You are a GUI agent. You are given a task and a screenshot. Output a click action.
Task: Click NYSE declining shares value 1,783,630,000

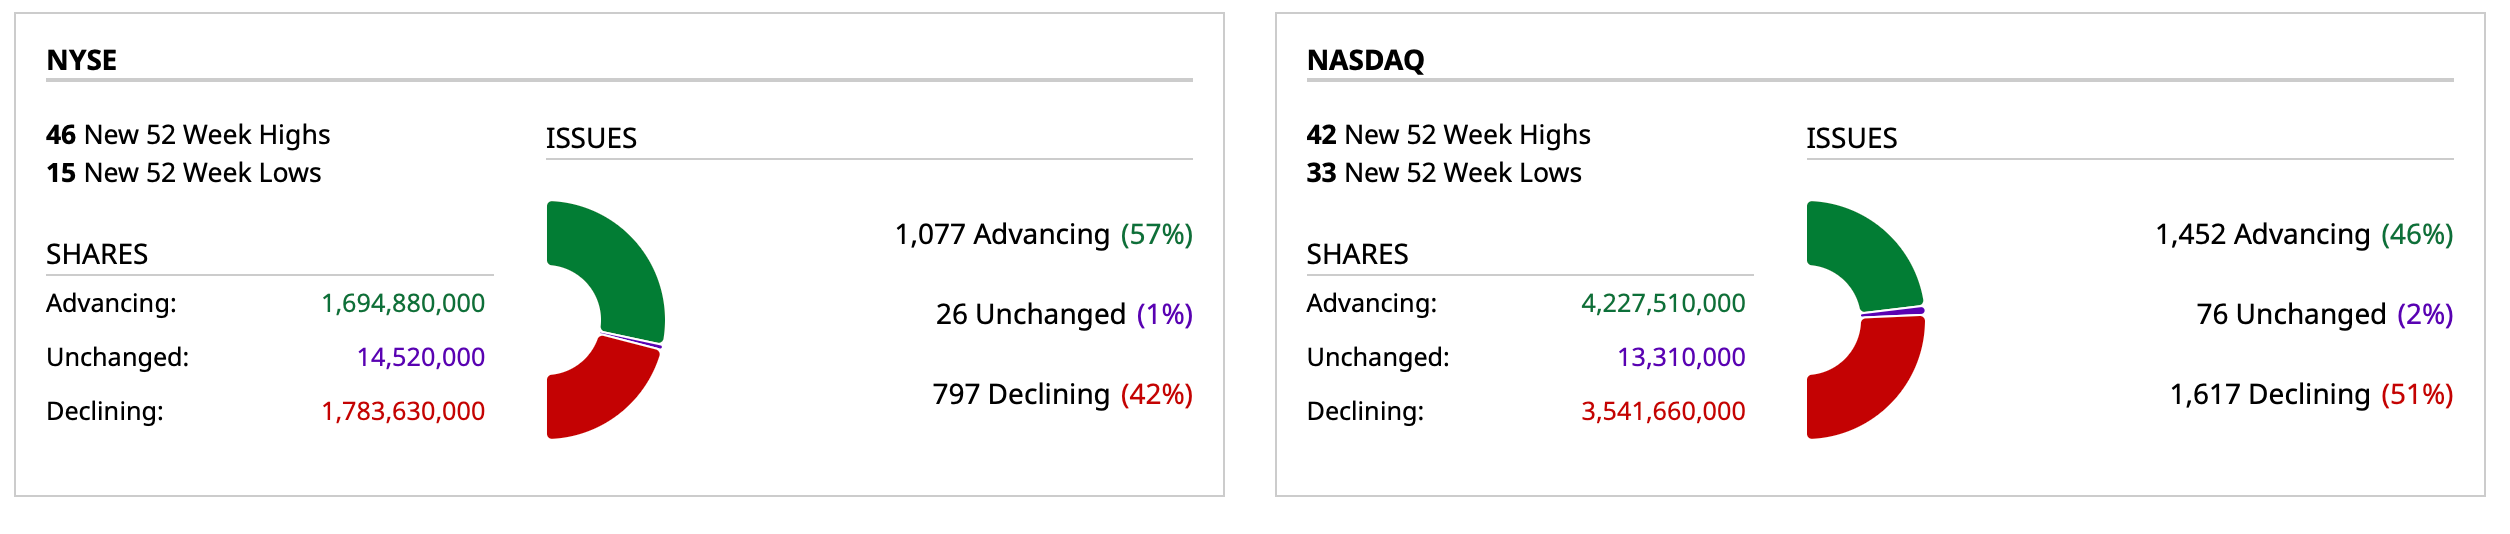403,411
